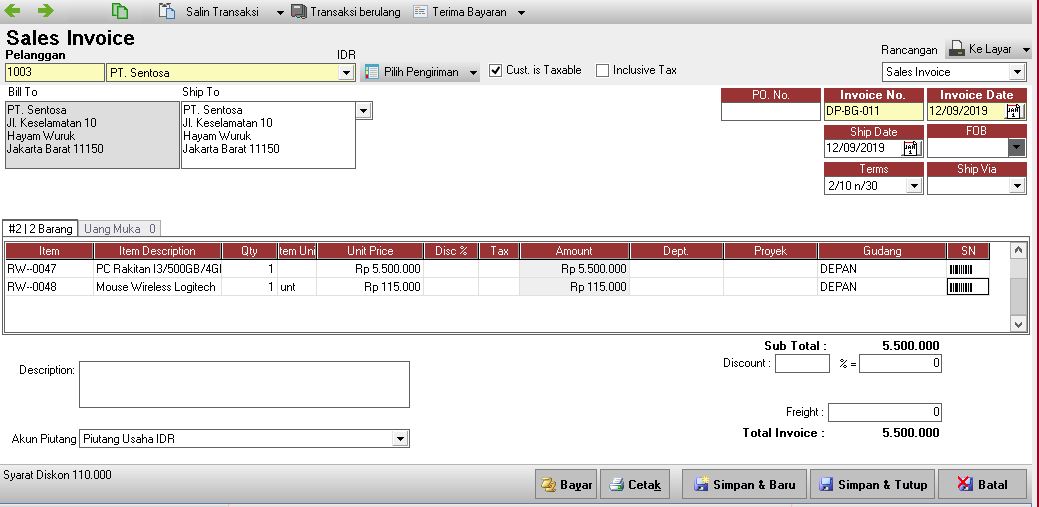Screen dimensions: 1039x507
Task: Click the unit price Rp 115.000 cell
Action: (370, 287)
